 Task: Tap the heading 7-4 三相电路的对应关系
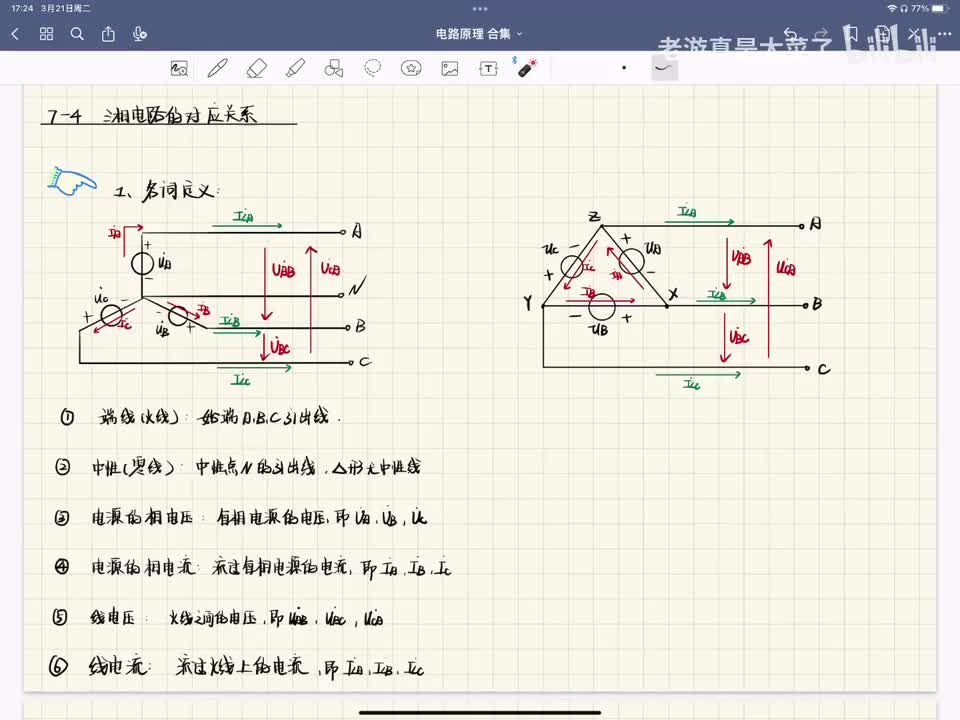click(152, 114)
